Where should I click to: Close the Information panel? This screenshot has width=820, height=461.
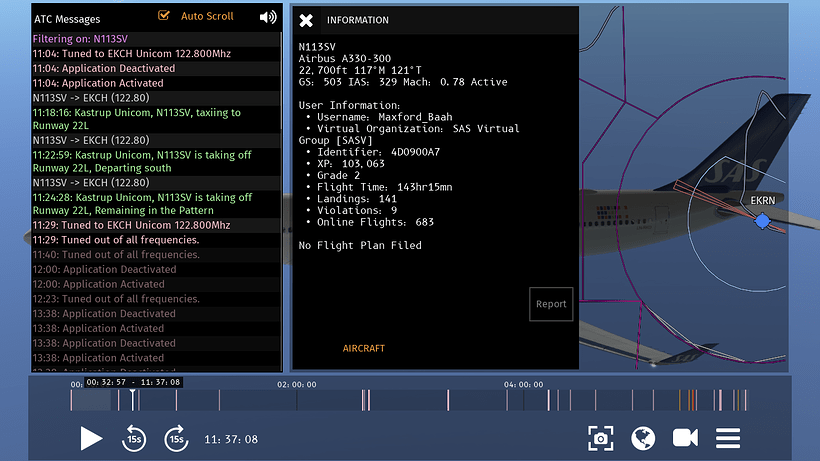(306, 20)
